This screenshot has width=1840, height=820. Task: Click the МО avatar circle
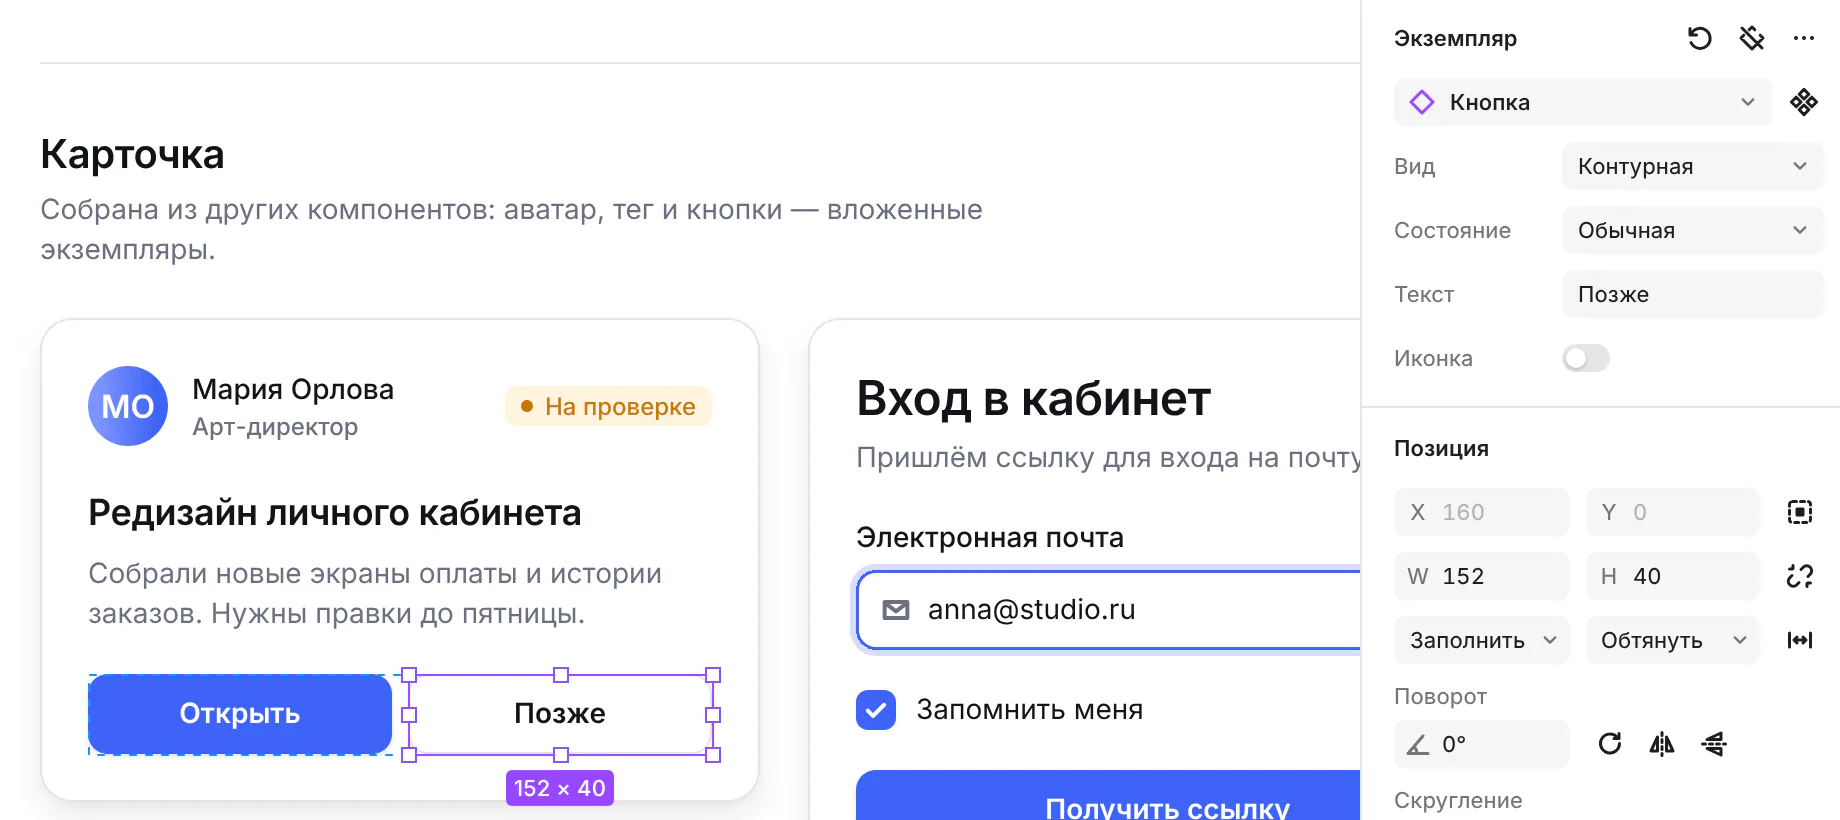click(128, 406)
